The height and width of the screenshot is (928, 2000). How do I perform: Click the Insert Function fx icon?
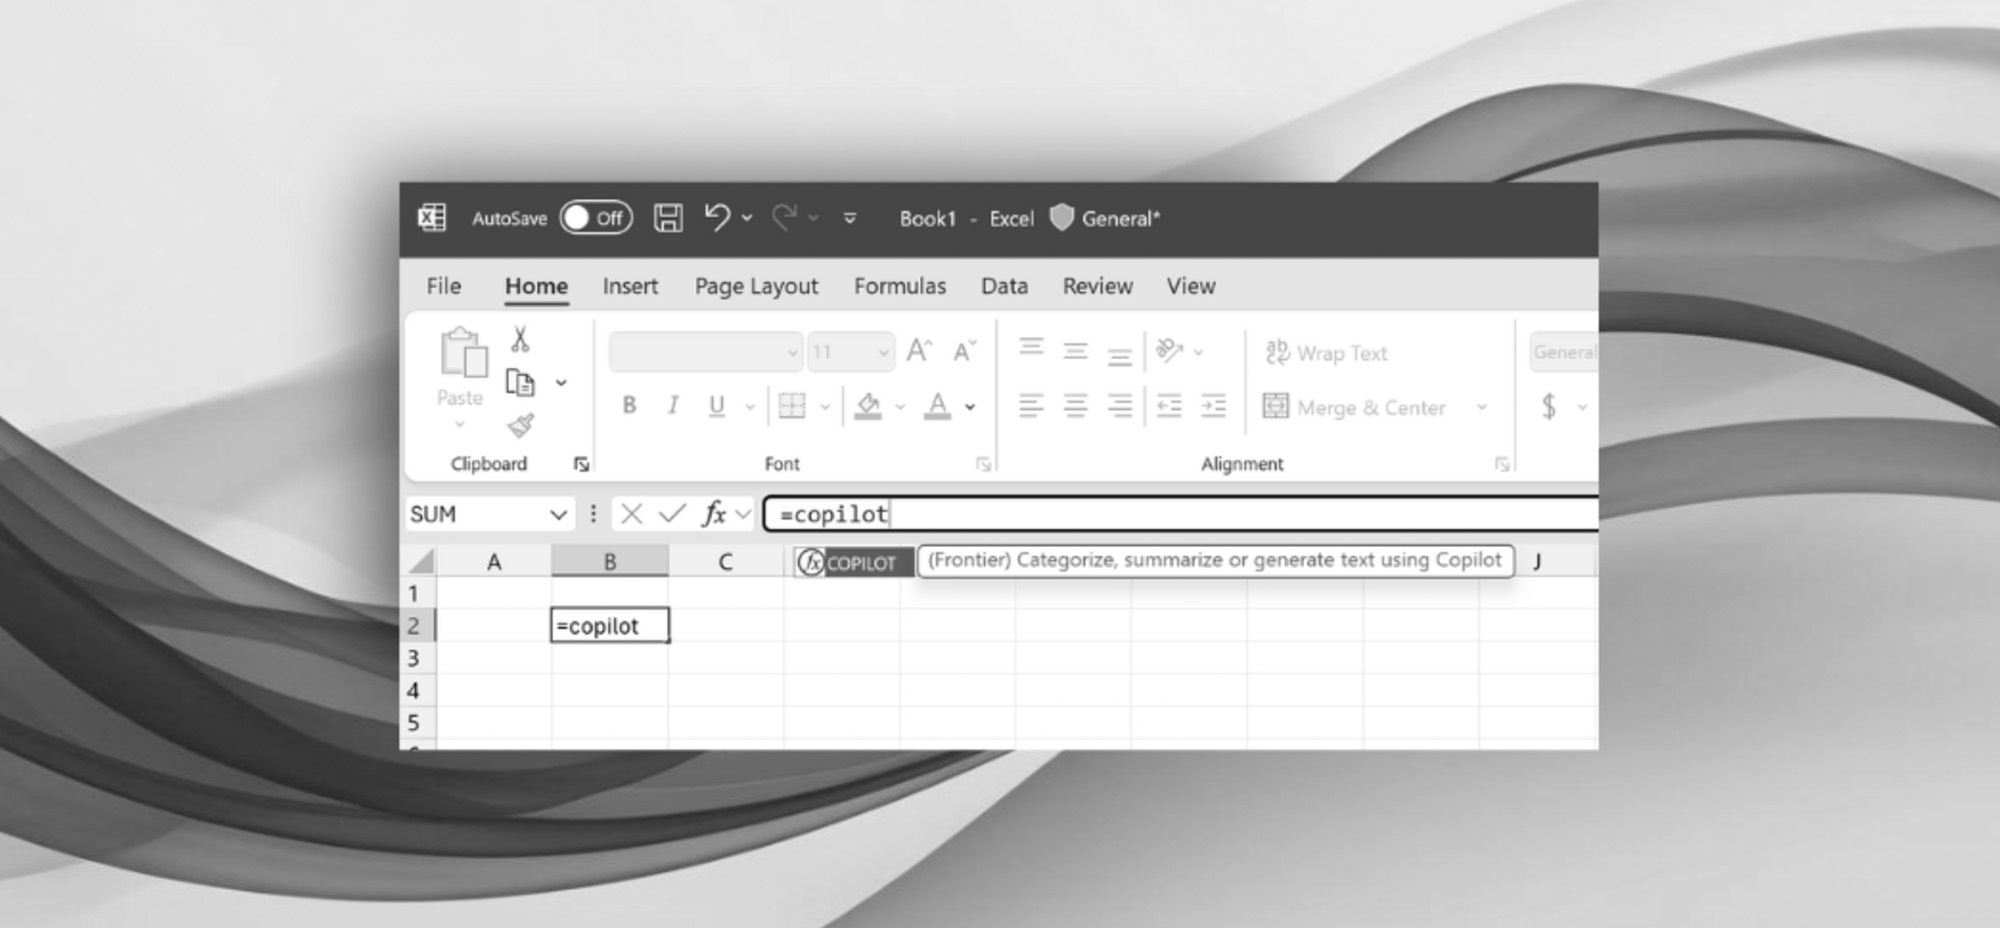coord(713,514)
